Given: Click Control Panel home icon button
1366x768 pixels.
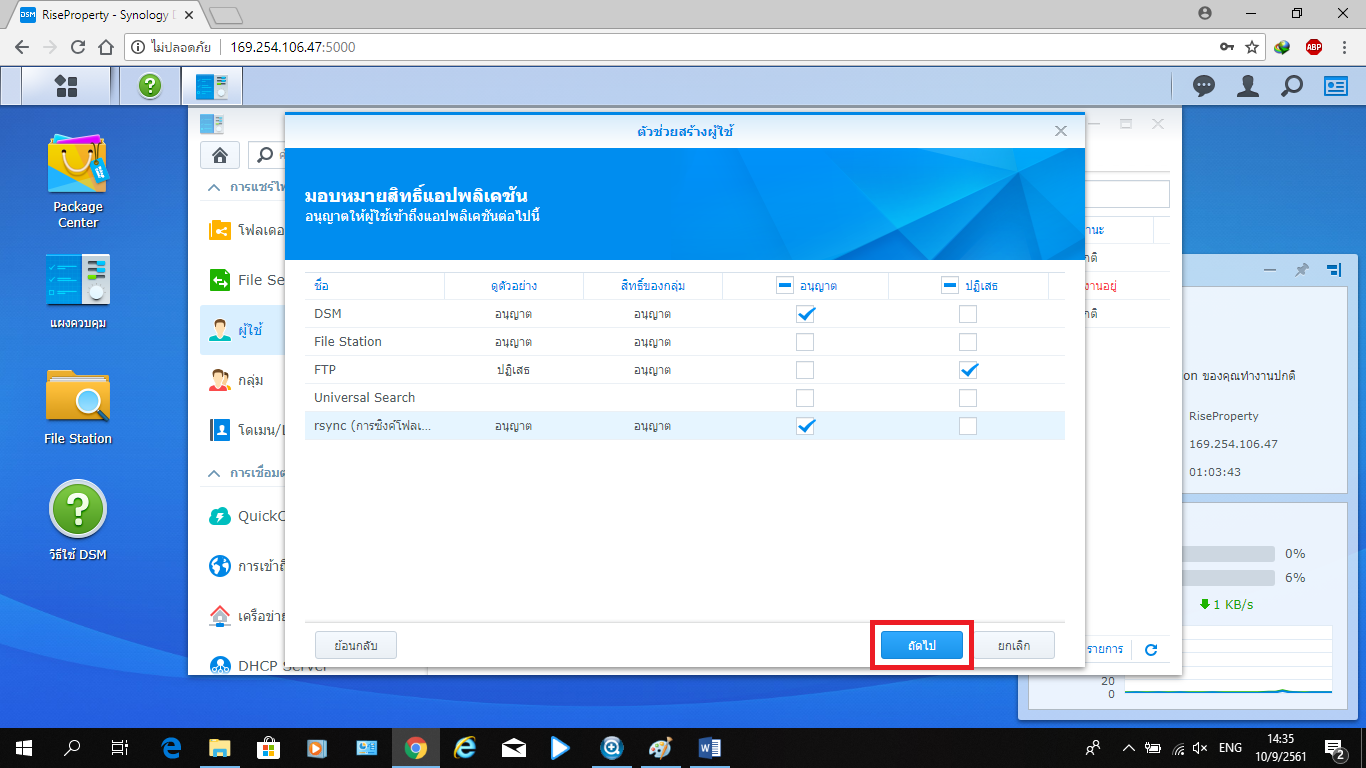Looking at the screenshot, I should 219,155.
